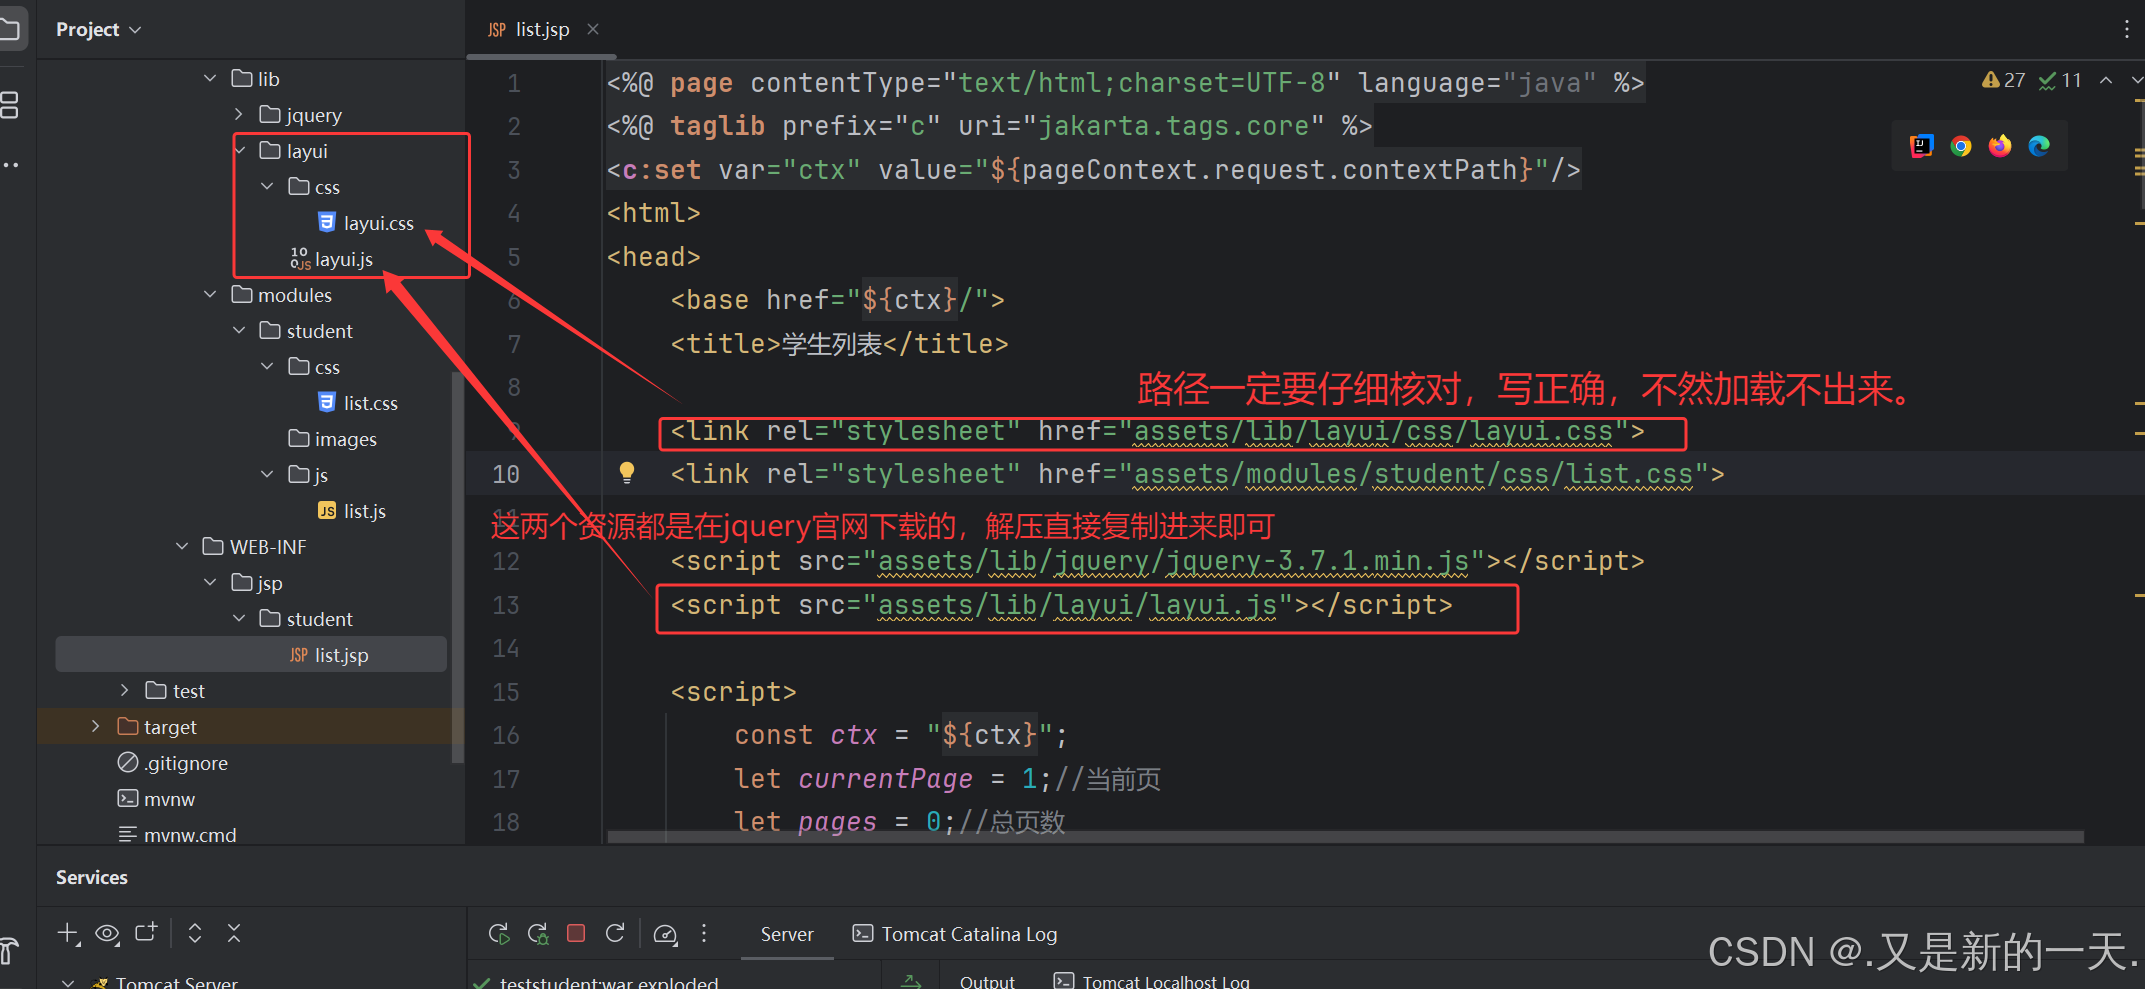Collapse the jsp folder
The height and width of the screenshot is (989, 2145).
pos(210,582)
